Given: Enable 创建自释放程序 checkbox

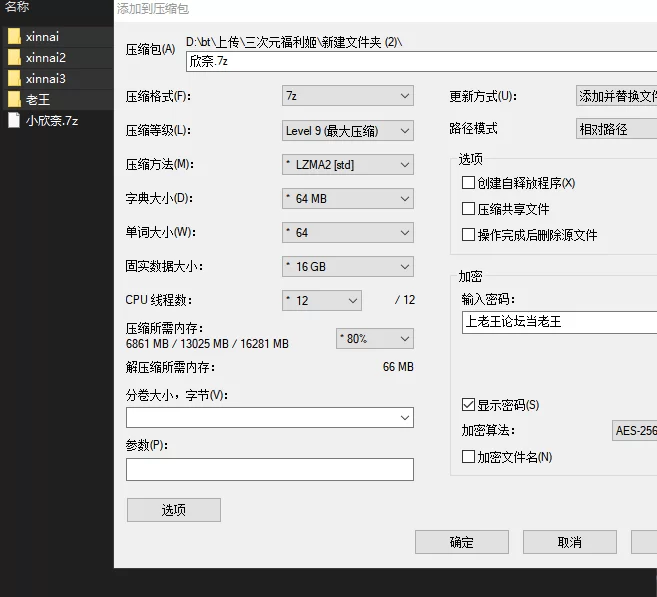Looking at the screenshot, I should pos(468,183).
